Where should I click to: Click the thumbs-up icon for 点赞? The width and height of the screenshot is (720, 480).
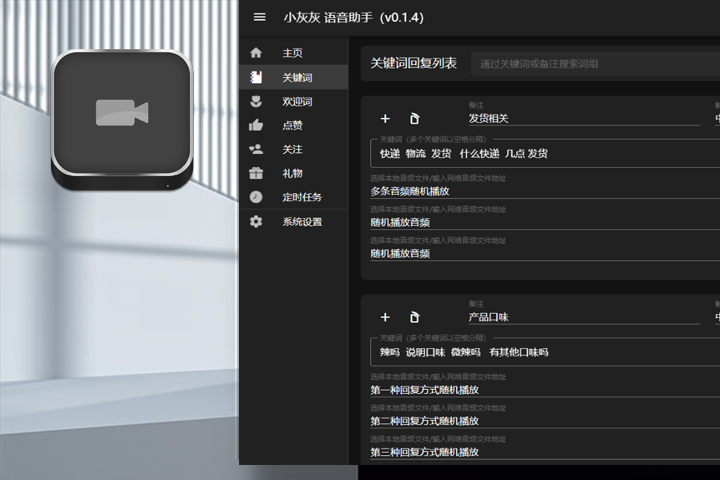coord(256,125)
